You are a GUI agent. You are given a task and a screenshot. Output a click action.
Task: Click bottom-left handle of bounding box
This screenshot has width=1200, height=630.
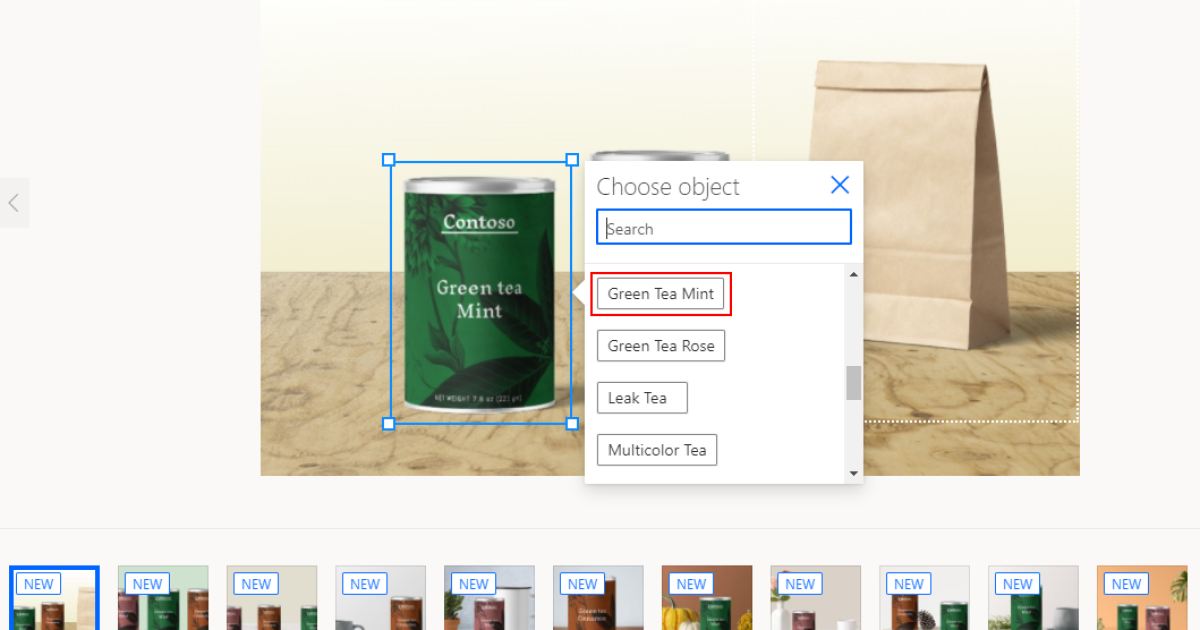point(389,424)
